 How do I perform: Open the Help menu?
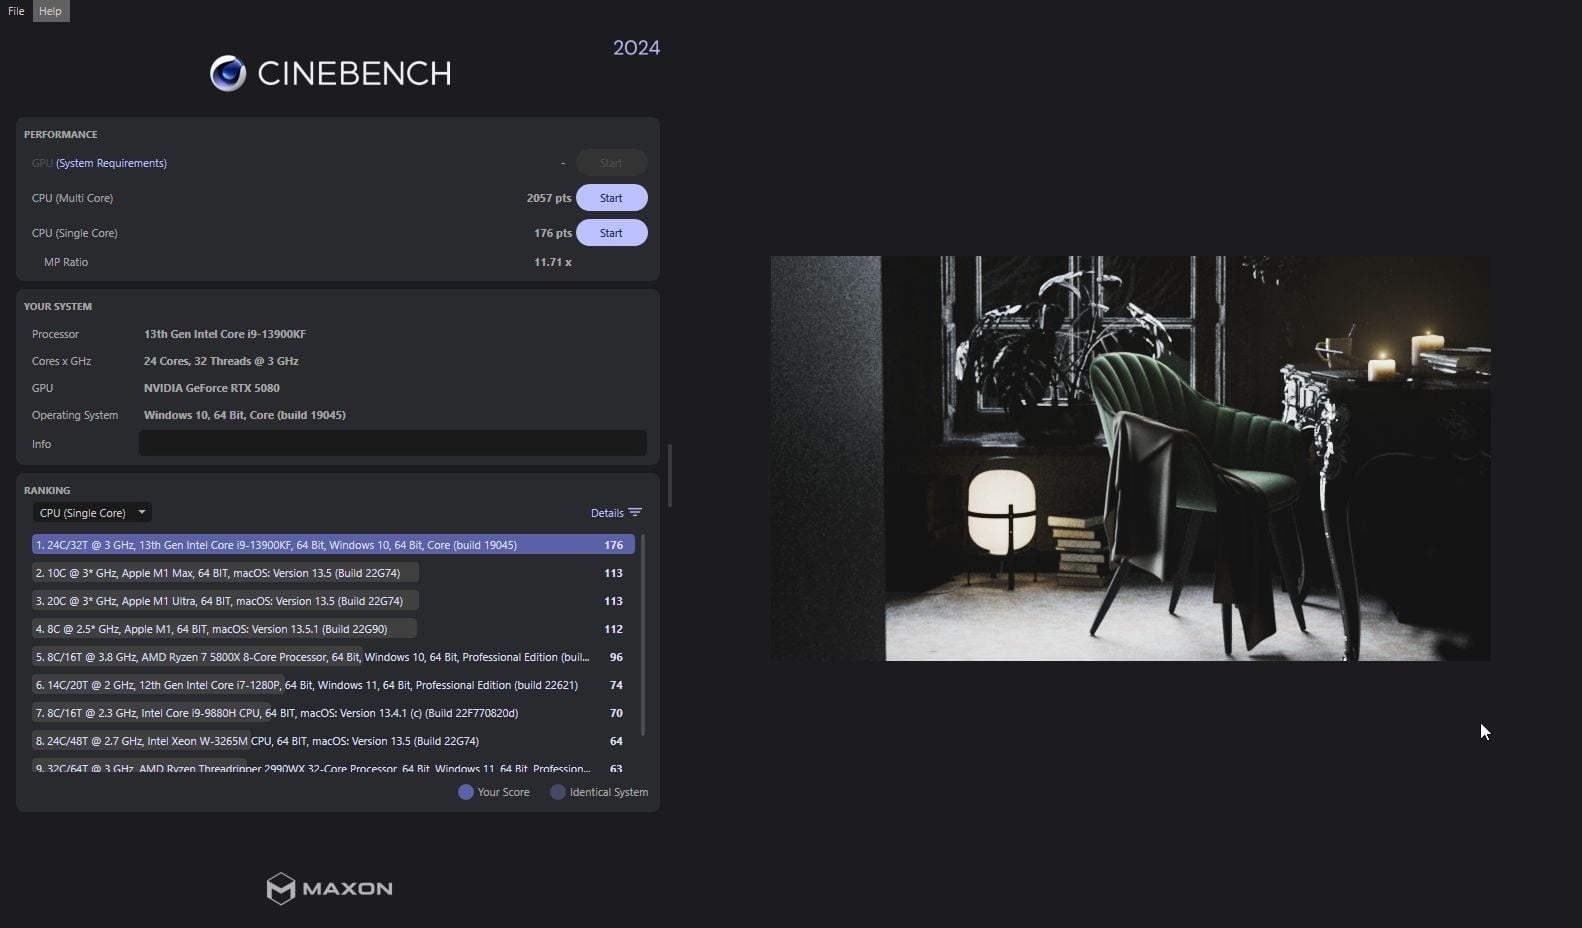[x=50, y=11]
